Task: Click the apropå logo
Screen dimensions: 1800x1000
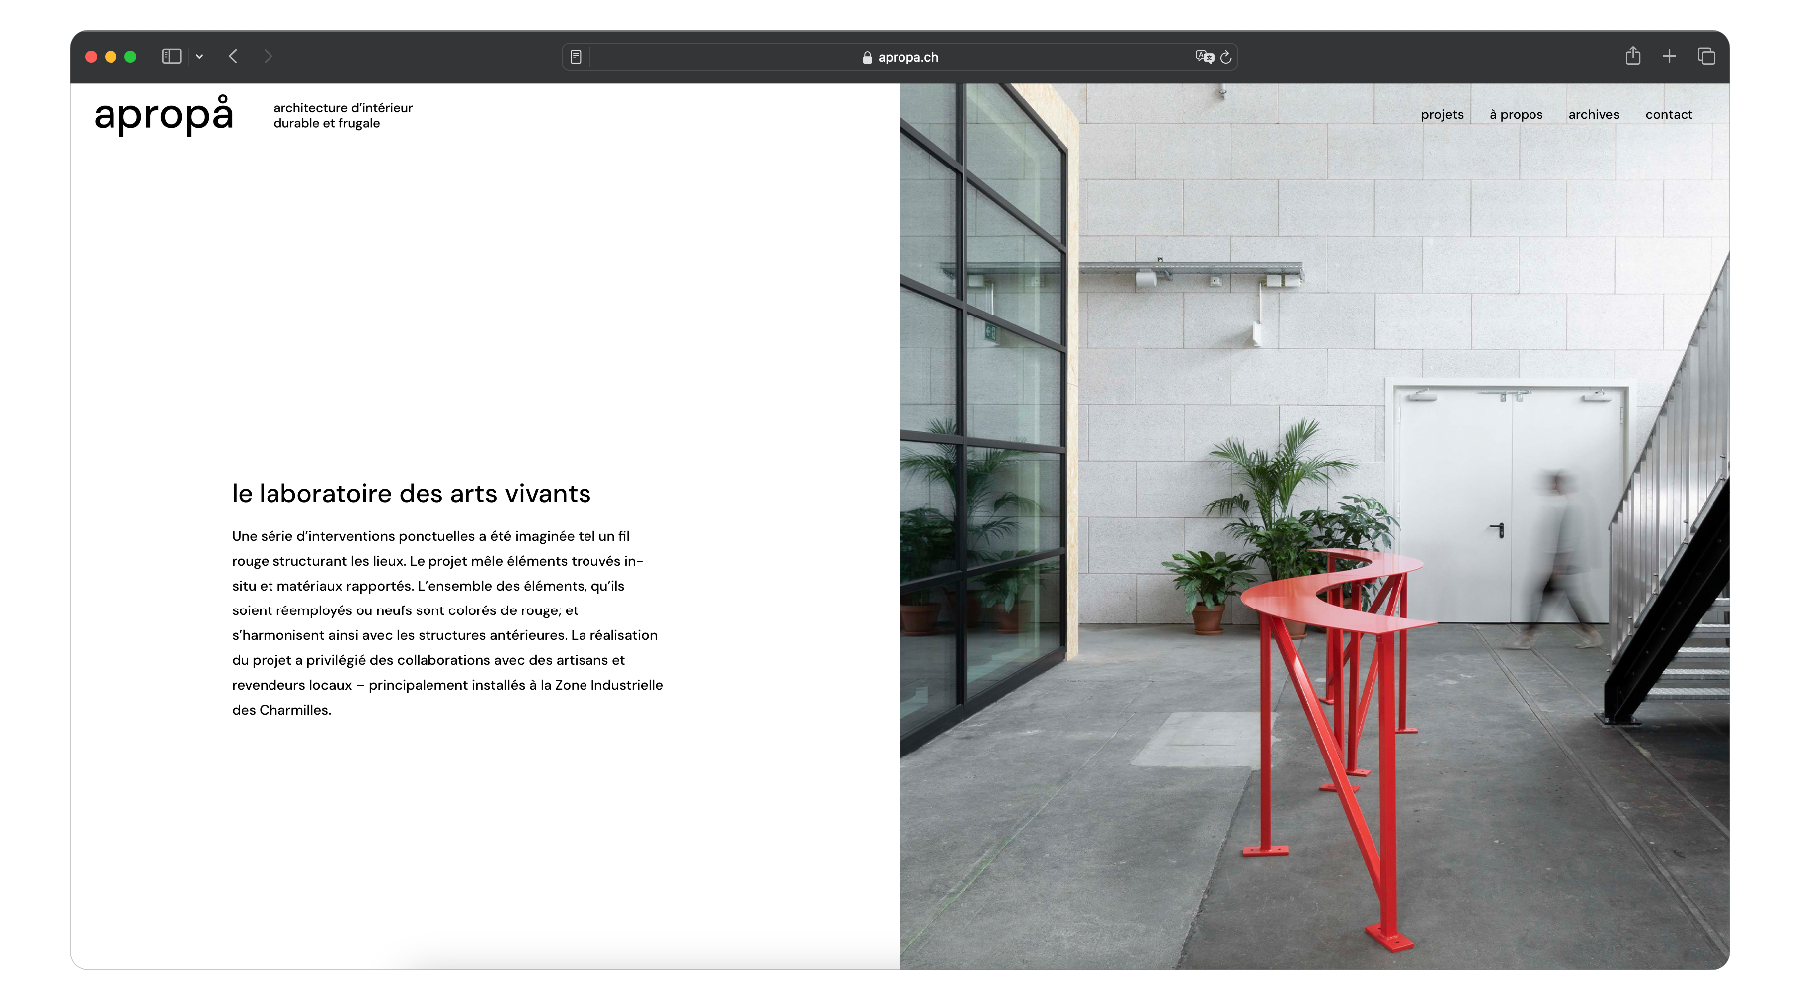Action: (x=164, y=115)
